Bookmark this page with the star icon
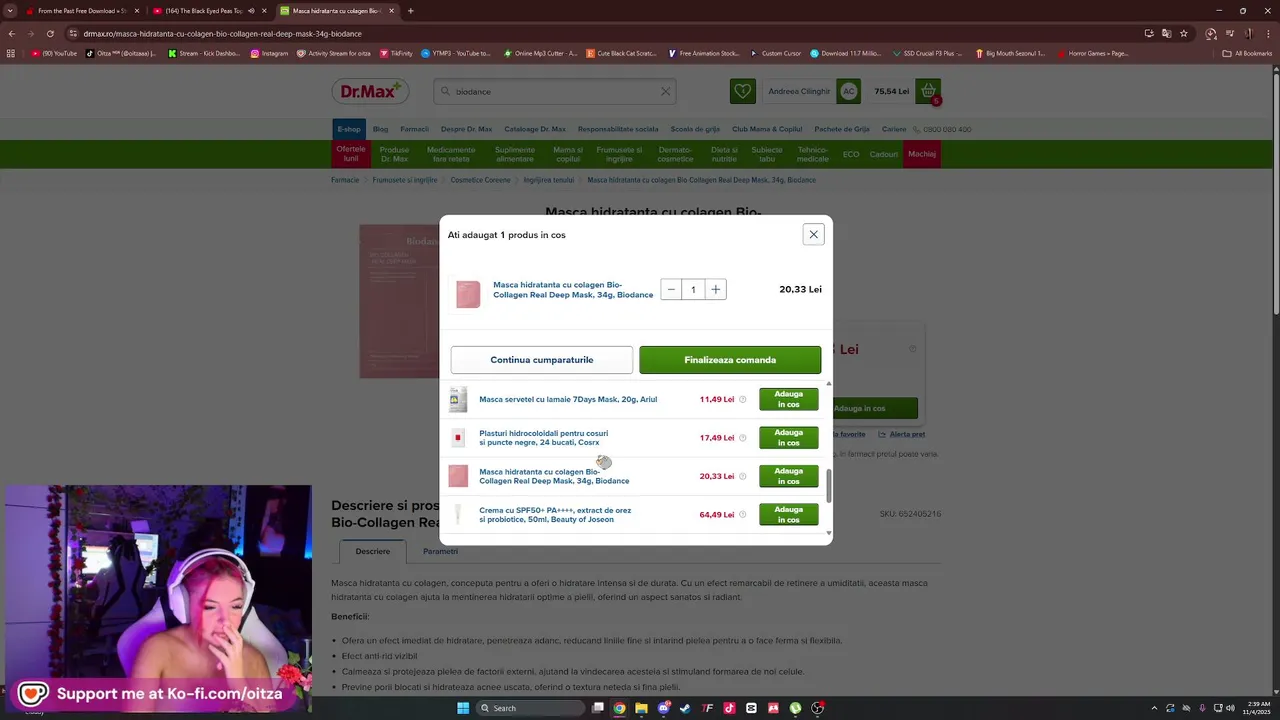 (x=1184, y=33)
